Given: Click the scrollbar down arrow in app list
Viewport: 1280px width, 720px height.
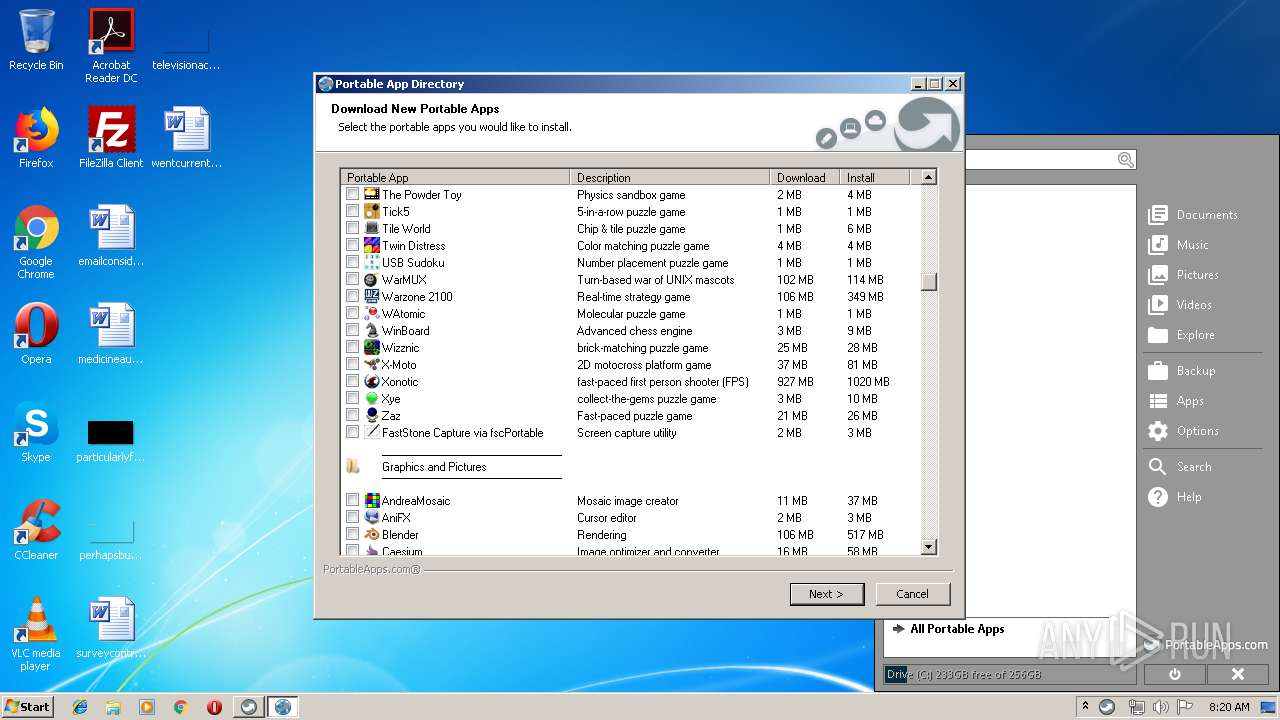Looking at the screenshot, I should (929, 546).
